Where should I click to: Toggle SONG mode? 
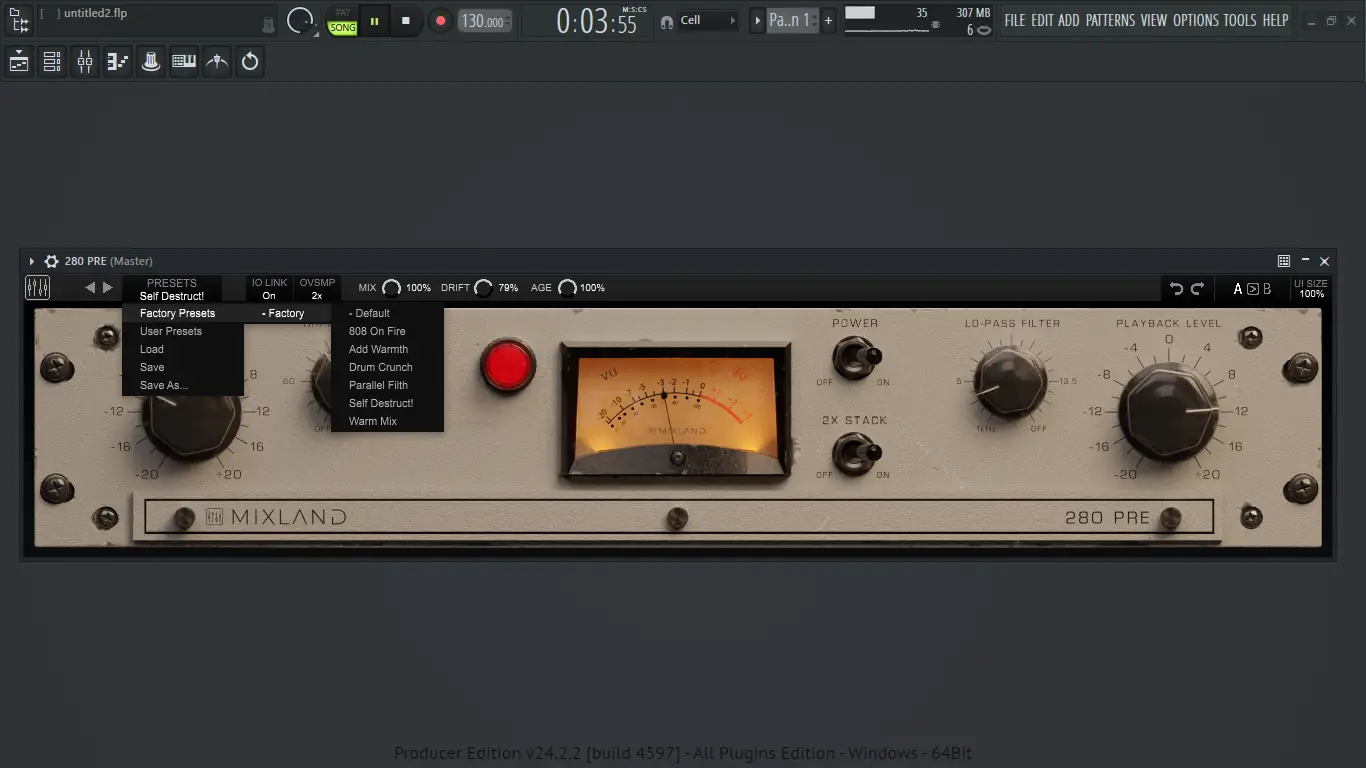[x=343, y=28]
